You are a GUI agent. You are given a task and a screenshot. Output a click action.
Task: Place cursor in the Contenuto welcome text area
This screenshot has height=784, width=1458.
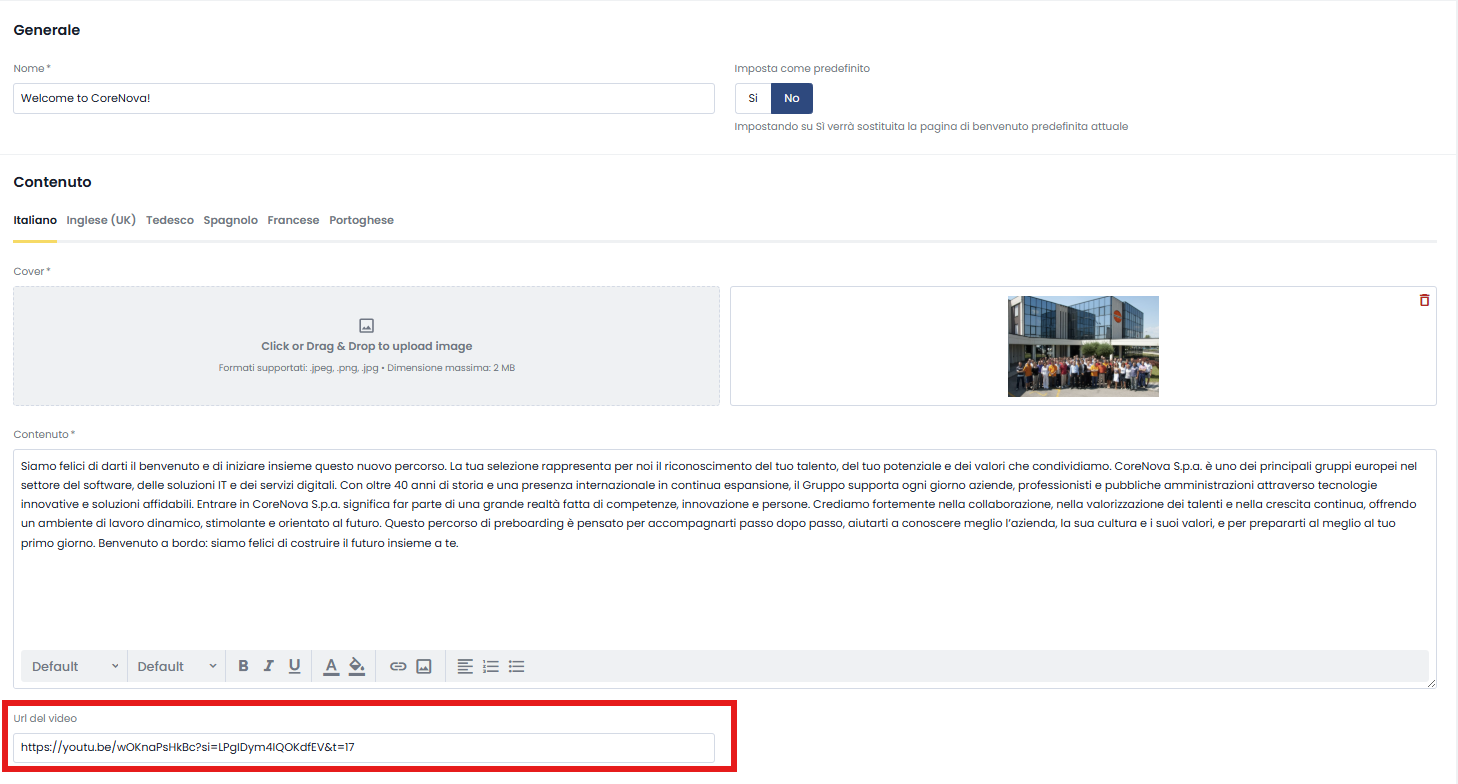[x=725, y=550]
